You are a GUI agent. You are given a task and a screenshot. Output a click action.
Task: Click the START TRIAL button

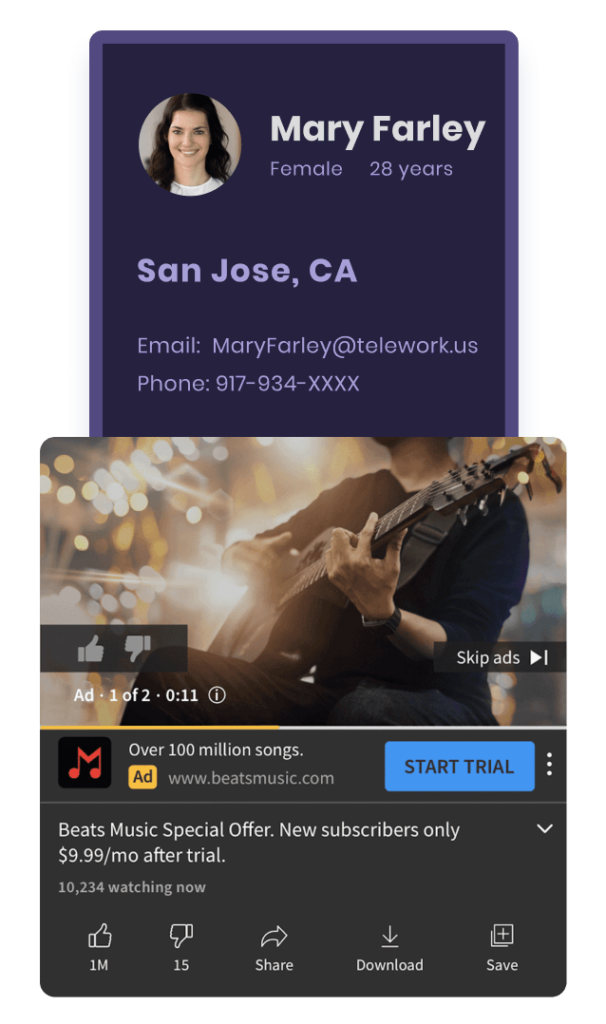click(460, 766)
